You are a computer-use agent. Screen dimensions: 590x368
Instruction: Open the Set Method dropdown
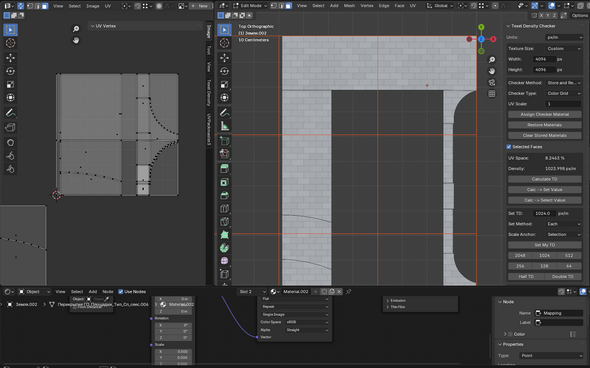(564, 224)
